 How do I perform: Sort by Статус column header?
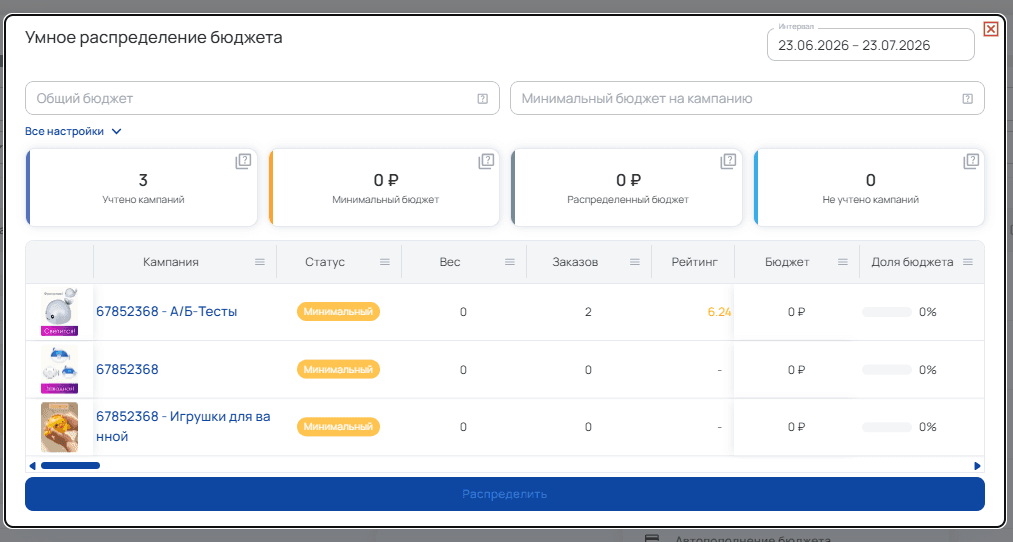pyautogui.click(x=325, y=262)
